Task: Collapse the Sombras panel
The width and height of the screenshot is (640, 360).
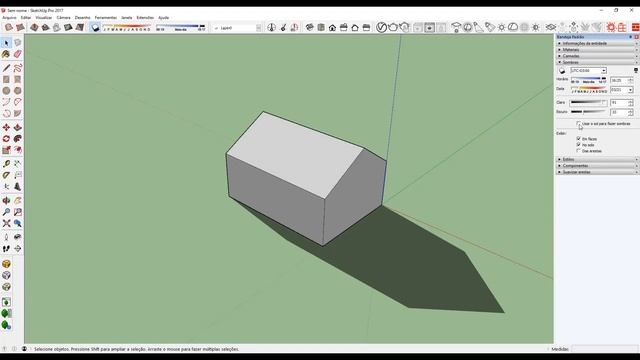Action: (598, 62)
